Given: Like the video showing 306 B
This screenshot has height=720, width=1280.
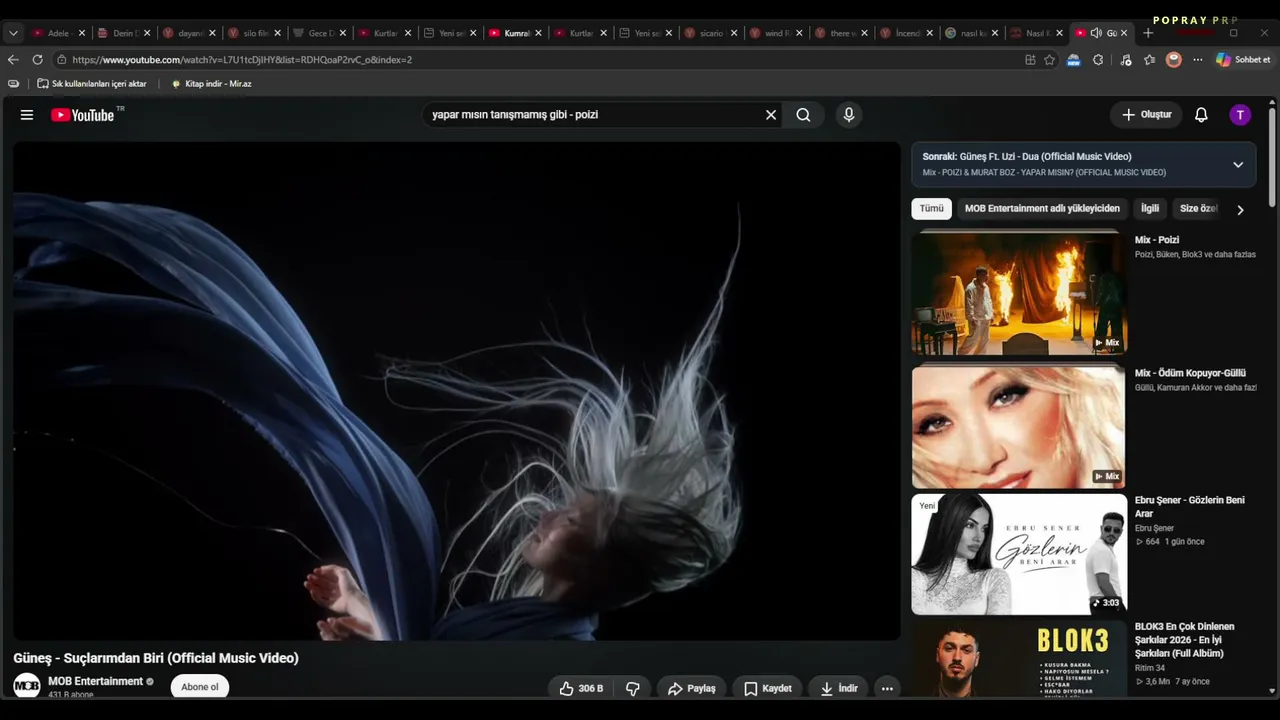Looking at the screenshot, I should click(x=581, y=688).
